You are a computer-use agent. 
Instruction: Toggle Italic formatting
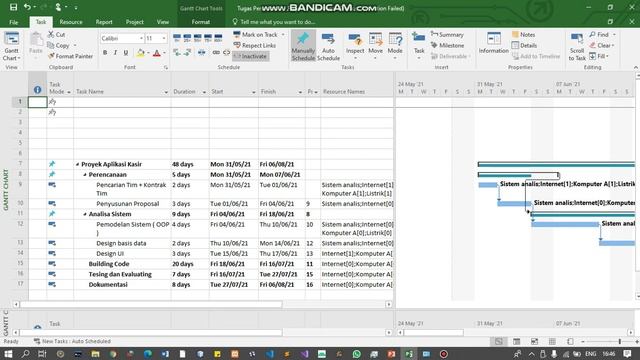click(115, 53)
